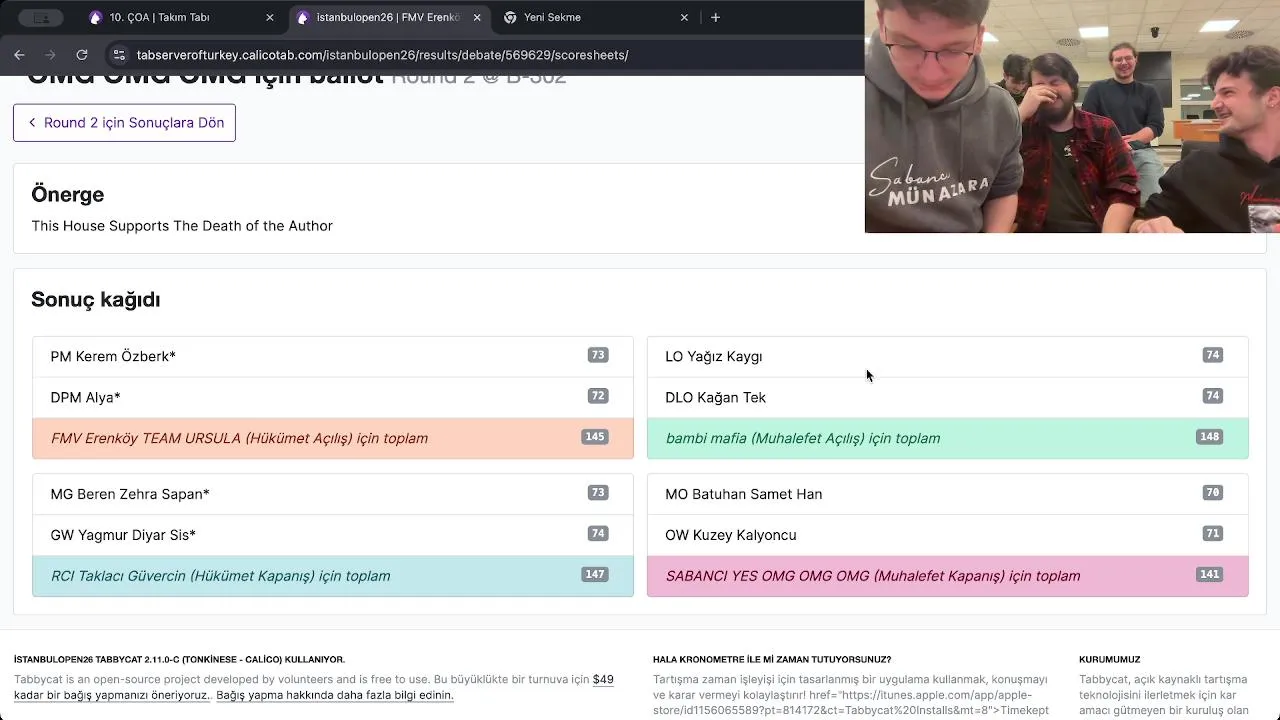The image size is (1280, 720).
Task: Click the 'Önerge' heading
Action: click(x=68, y=195)
